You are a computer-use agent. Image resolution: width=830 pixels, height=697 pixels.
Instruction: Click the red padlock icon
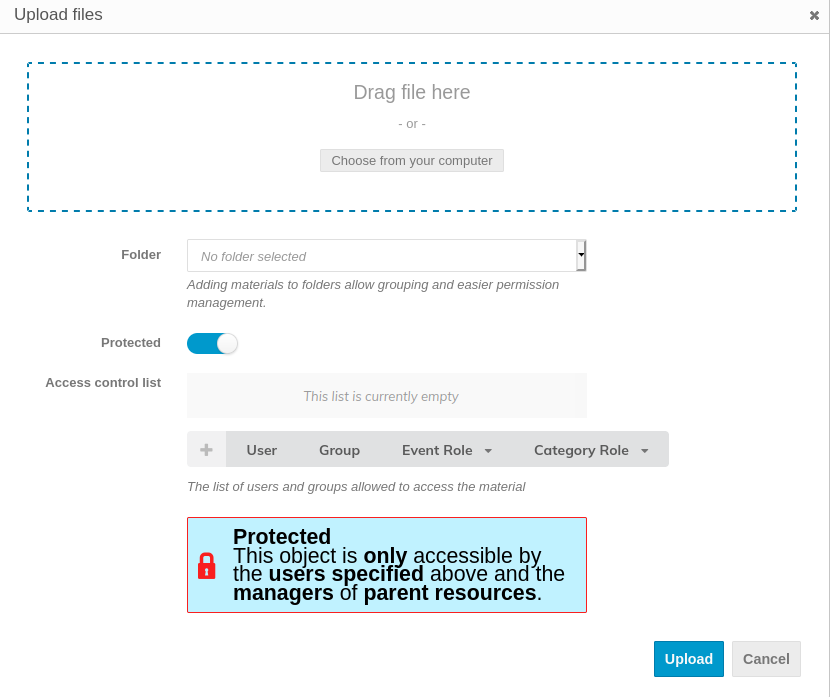pyautogui.click(x=207, y=566)
